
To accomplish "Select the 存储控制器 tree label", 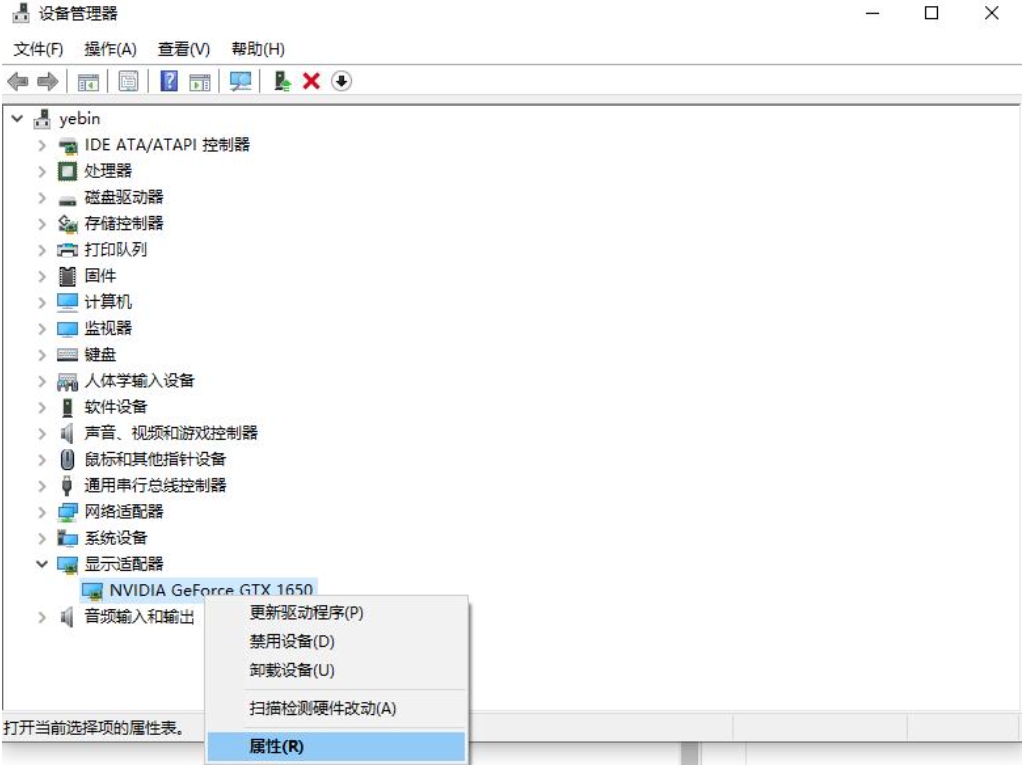I will coord(124,224).
